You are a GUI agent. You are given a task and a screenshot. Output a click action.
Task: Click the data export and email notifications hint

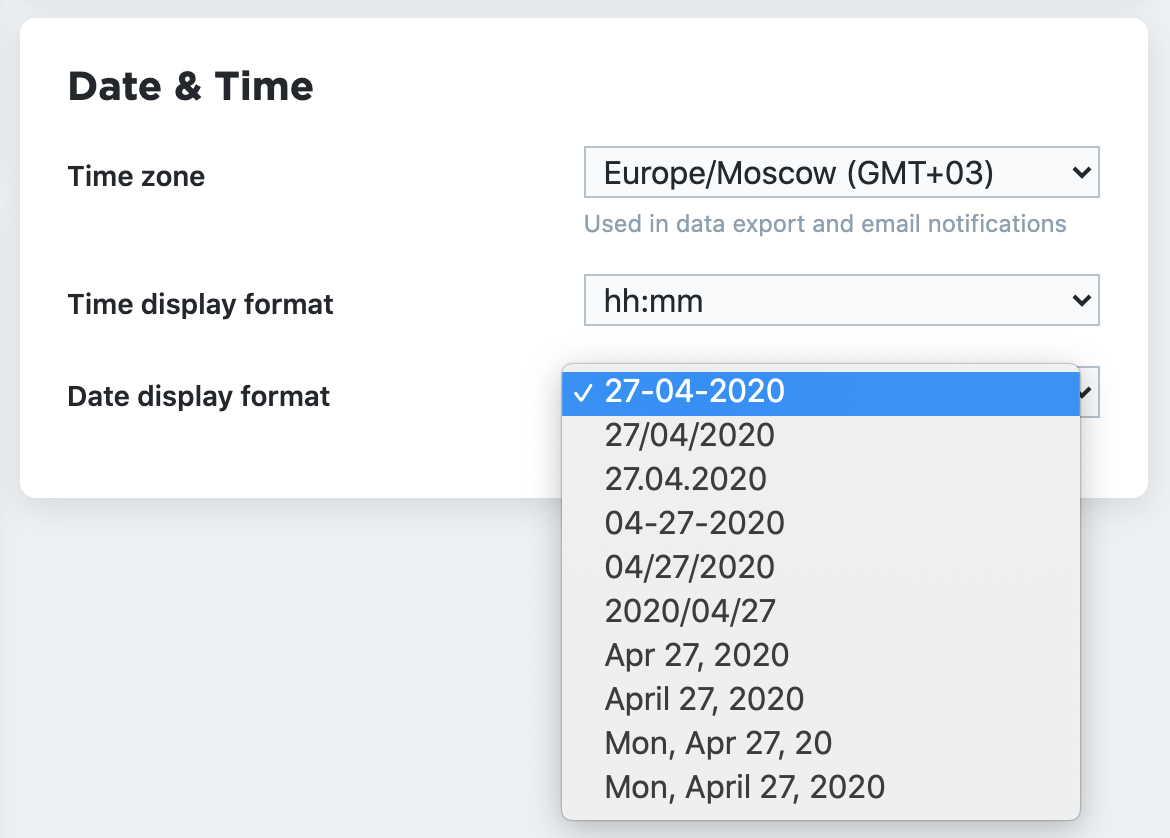pos(825,224)
